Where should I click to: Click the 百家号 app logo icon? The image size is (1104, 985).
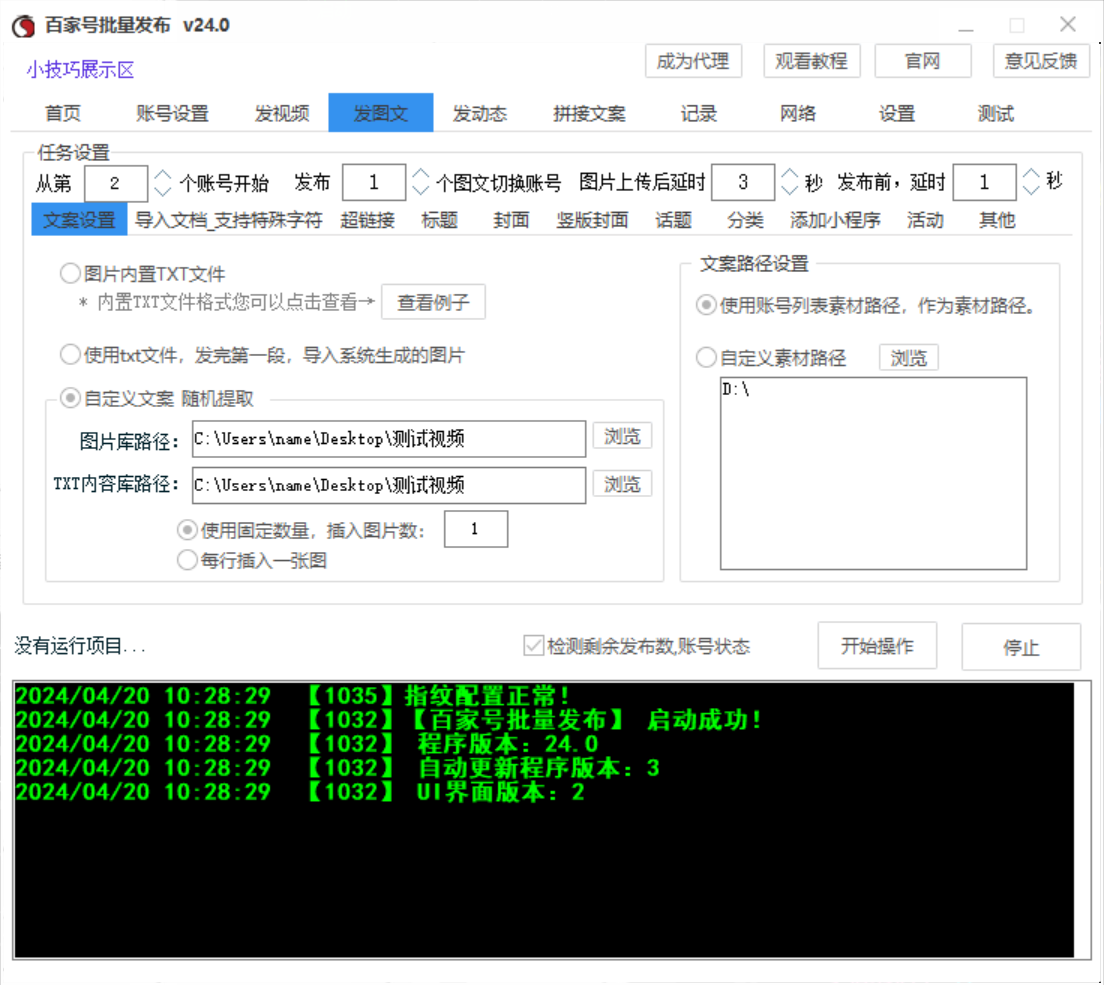pos(22,27)
